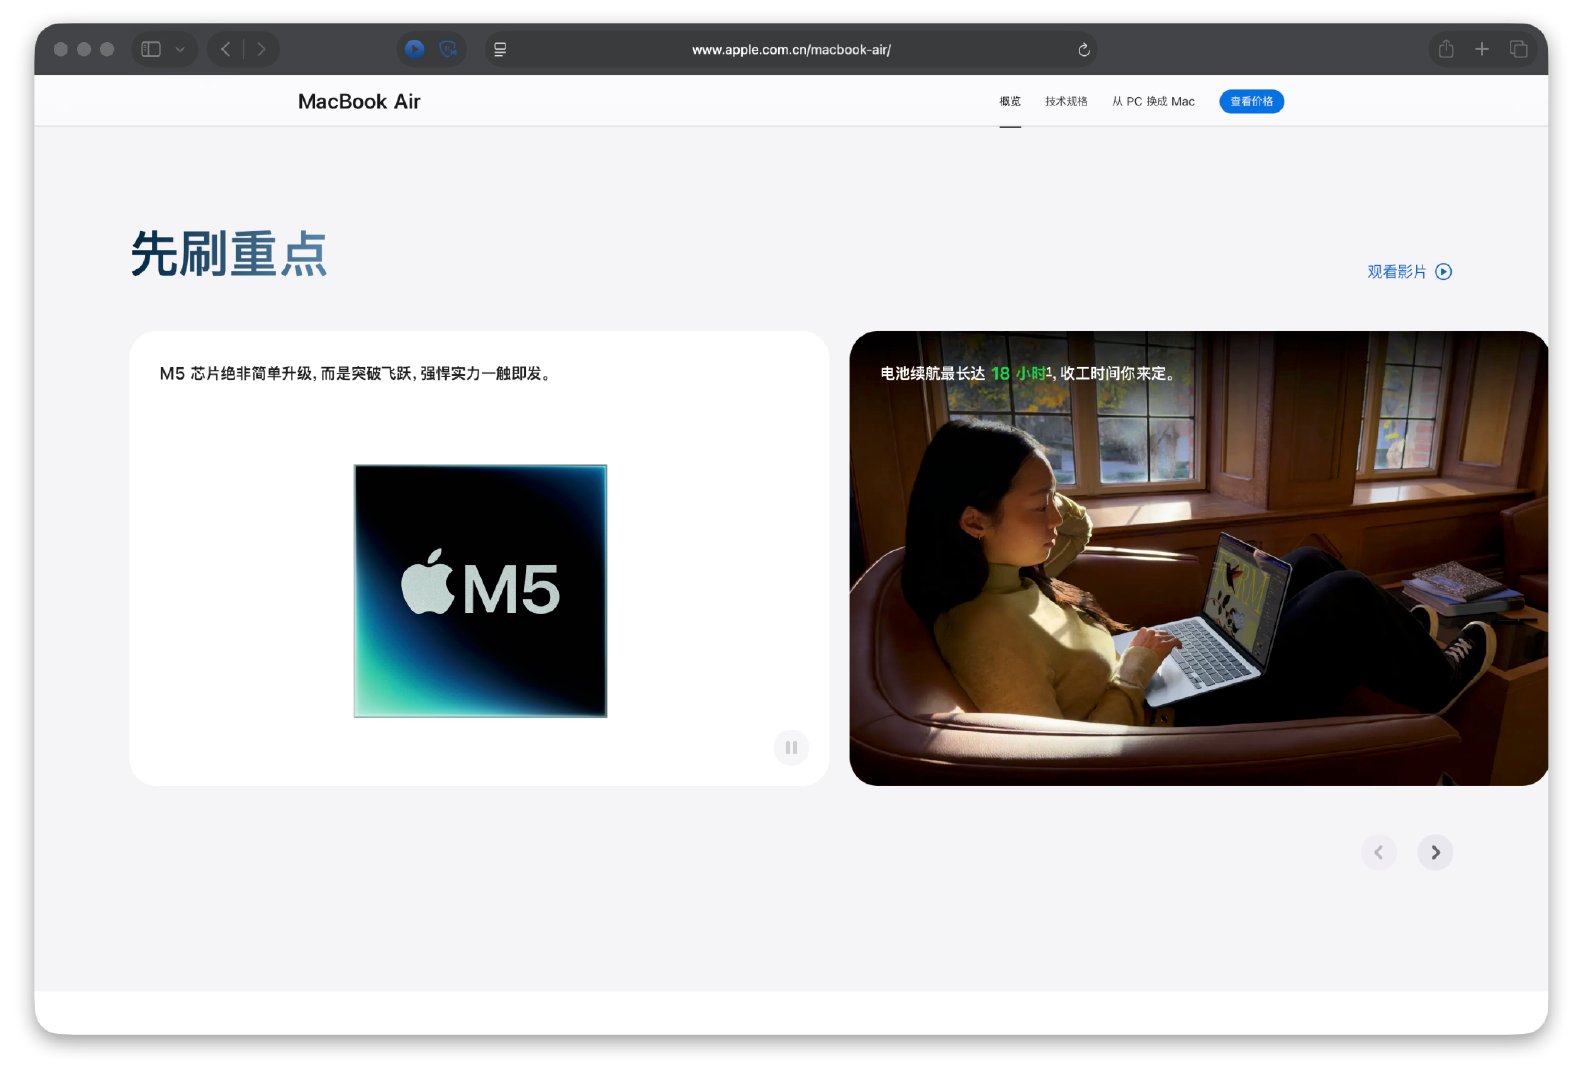The height and width of the screenshot is (1080, 1582).
Task: Show the next highlight card
Action: 1435,852
